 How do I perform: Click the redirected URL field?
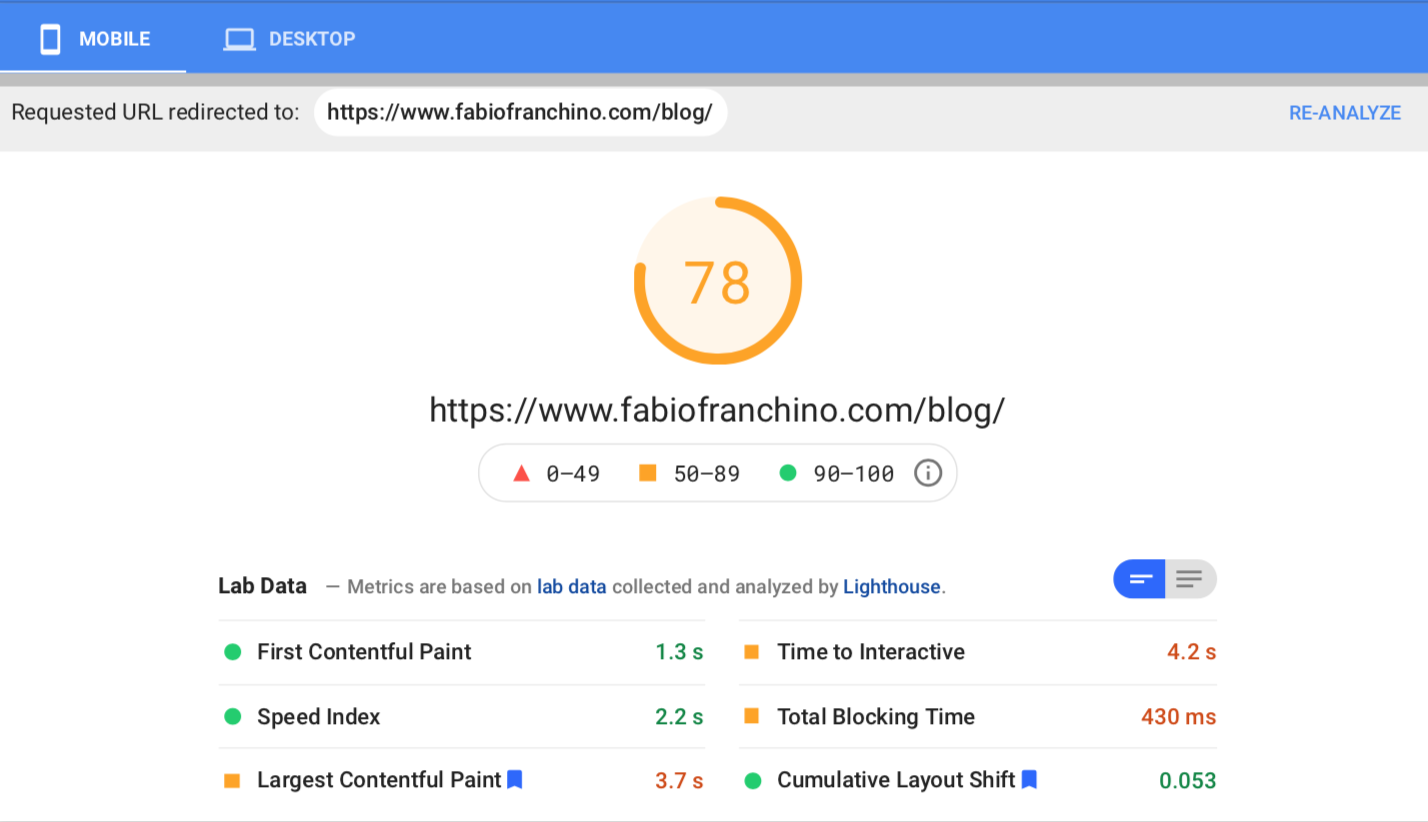[519, 113]
